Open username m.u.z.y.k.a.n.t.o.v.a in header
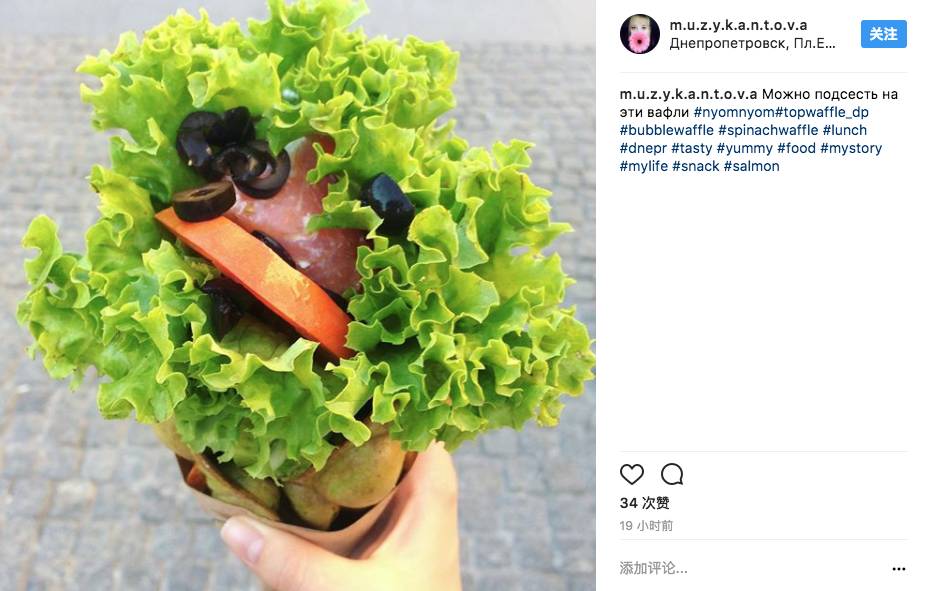The image size is (925, 591). coord(738,25)
